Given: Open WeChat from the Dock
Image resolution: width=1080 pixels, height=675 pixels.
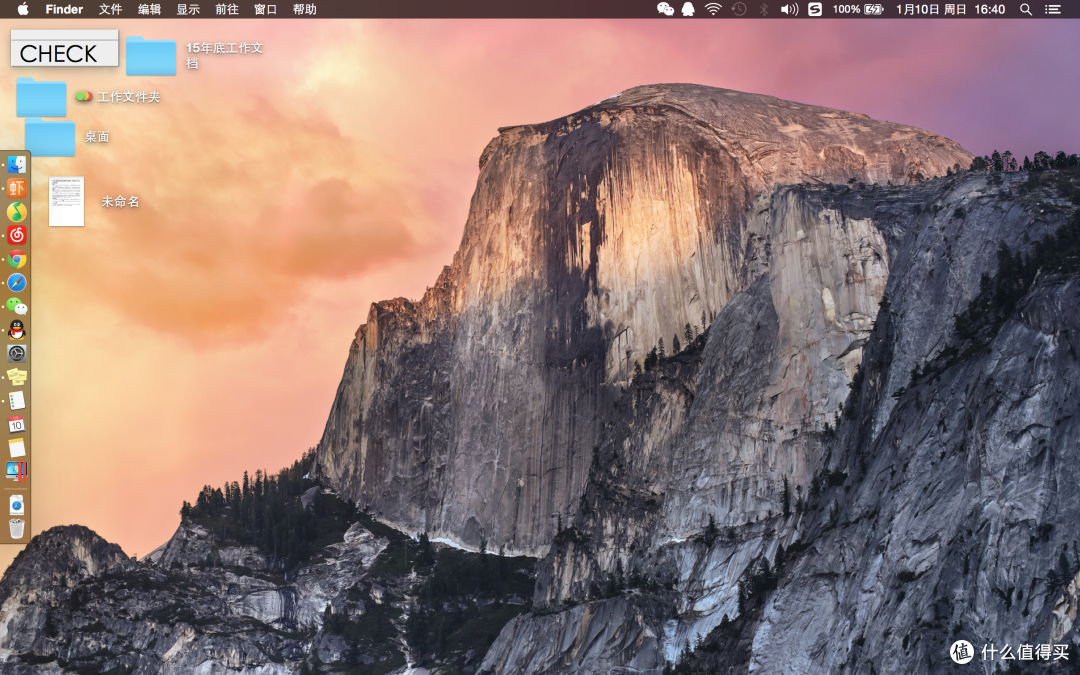Looking at the screenshot, I should point(17,306).
